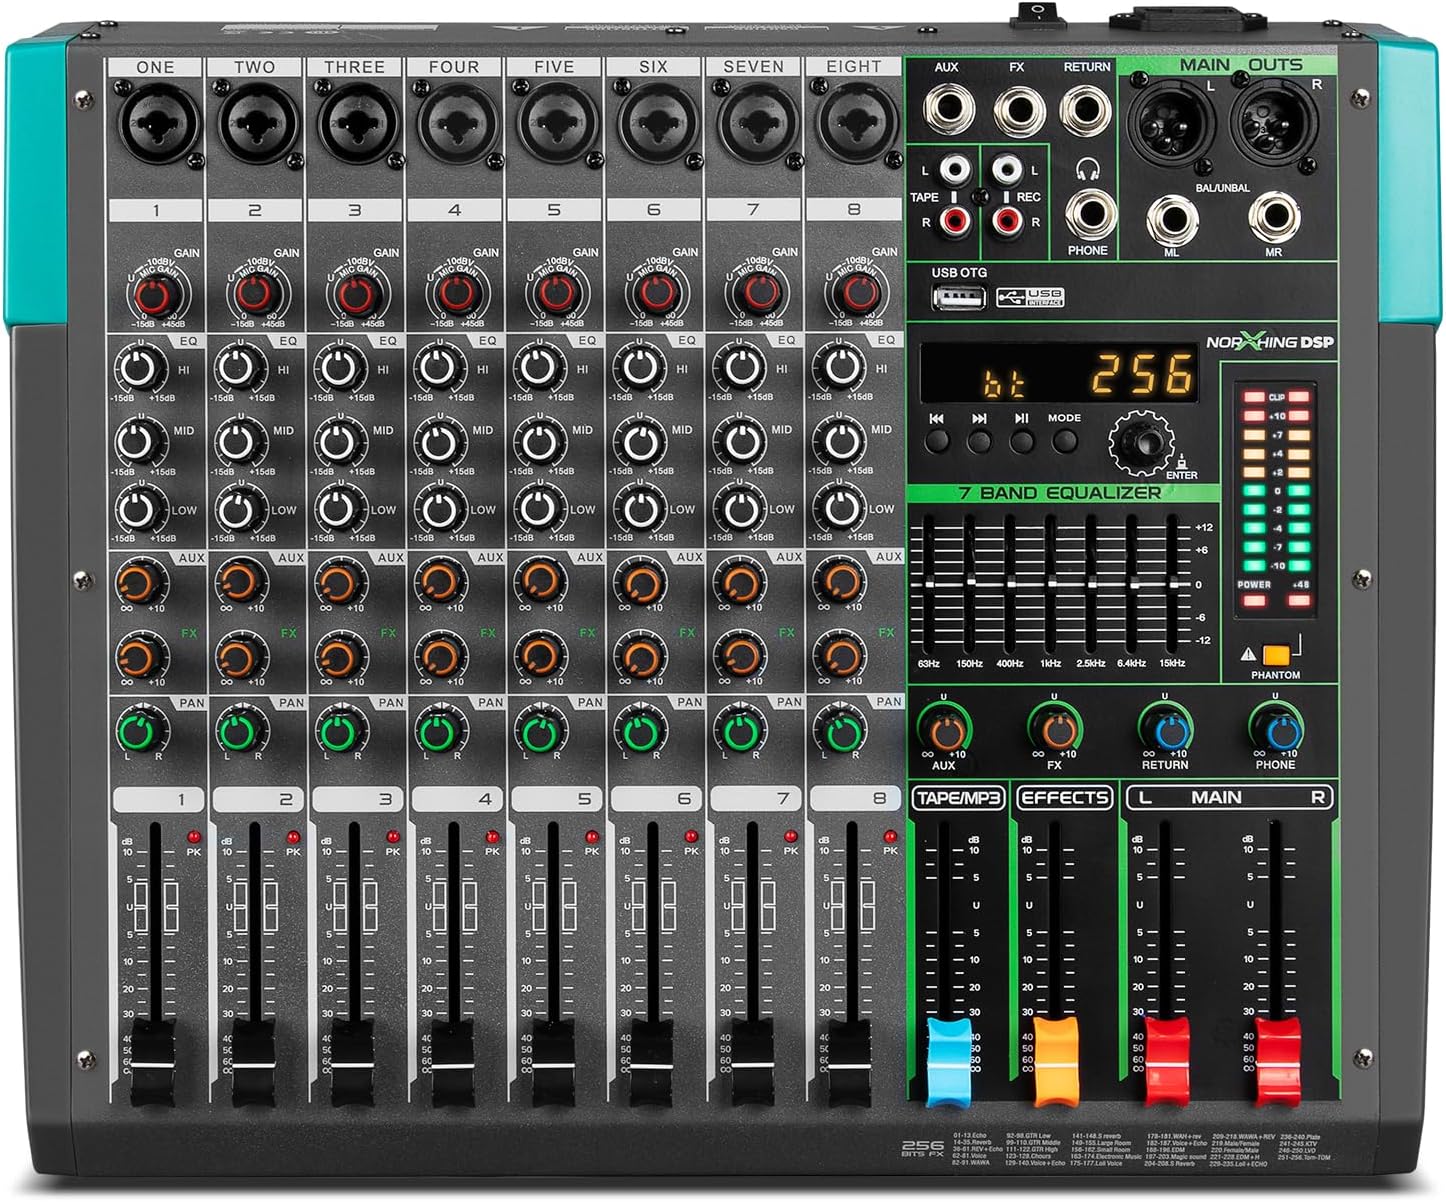
Task: Click the white TAPE left RCA connector
Action: 957,167
